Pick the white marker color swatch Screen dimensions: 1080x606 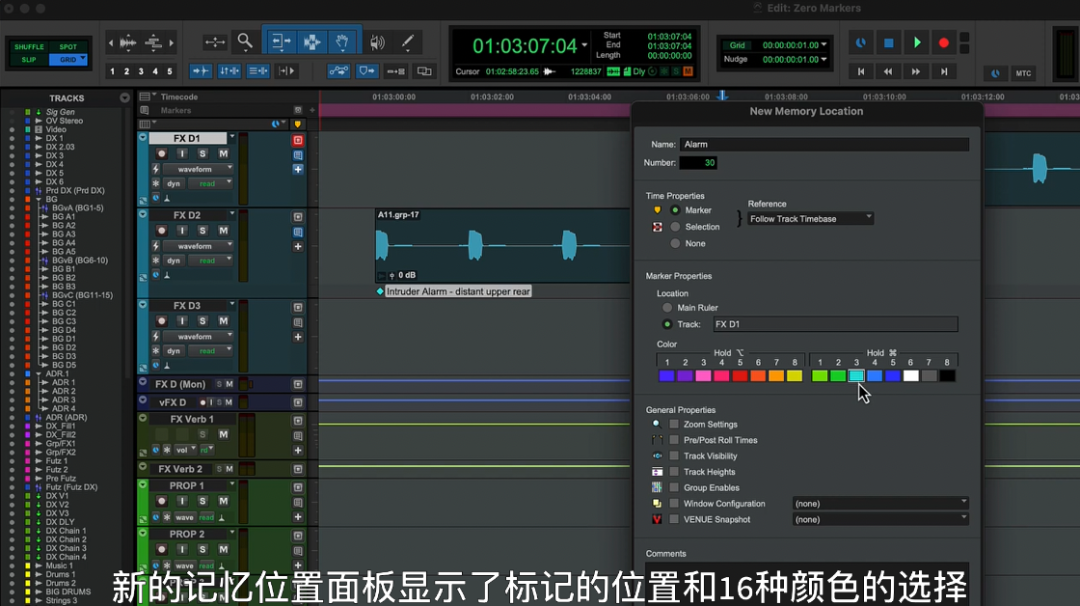pyautogui.click(x=910, y=376)
